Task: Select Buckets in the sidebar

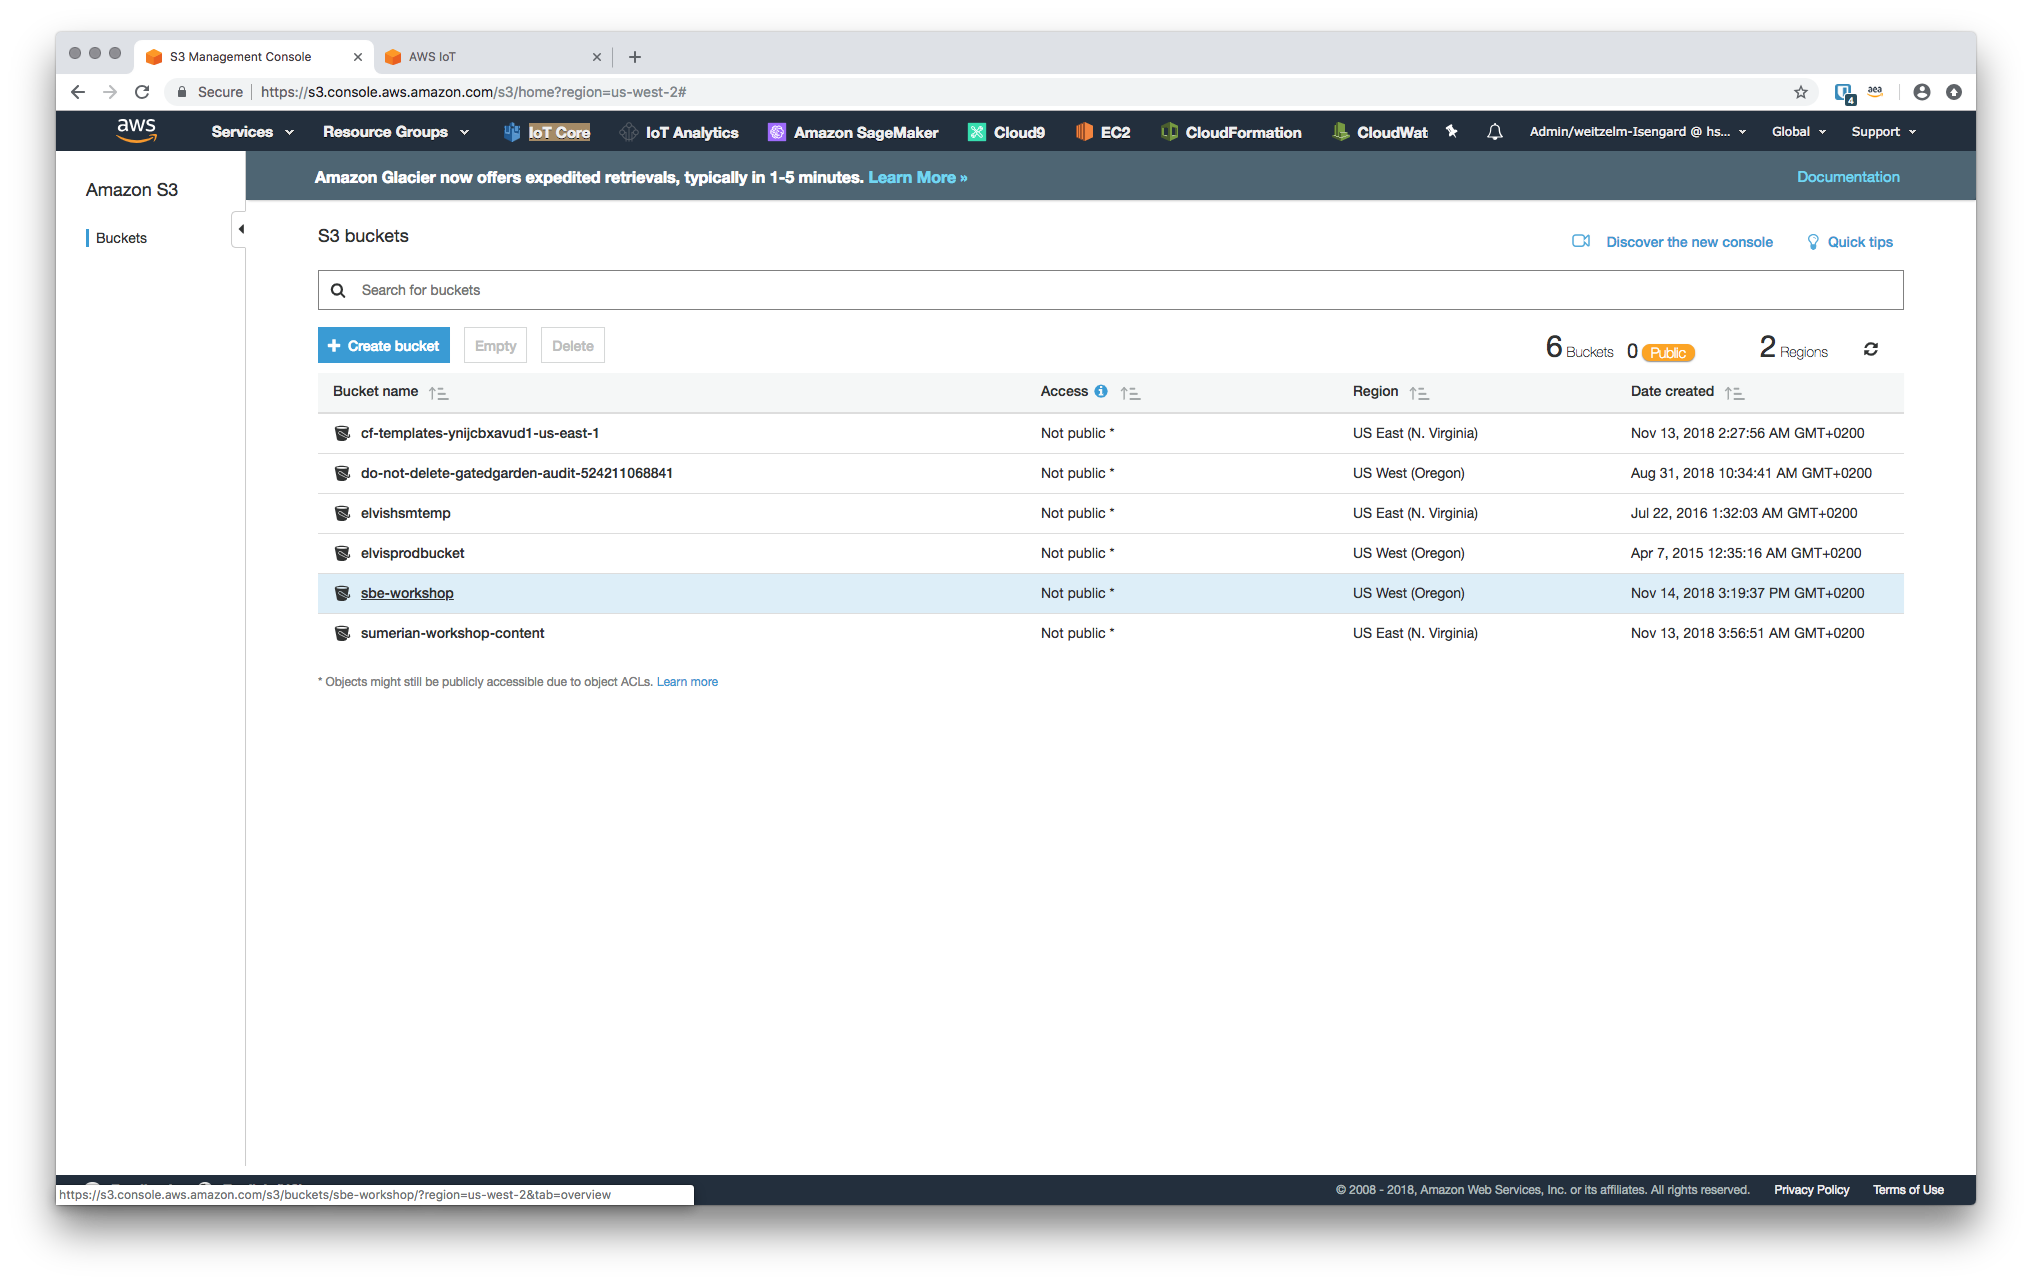Action: point(121,238)
